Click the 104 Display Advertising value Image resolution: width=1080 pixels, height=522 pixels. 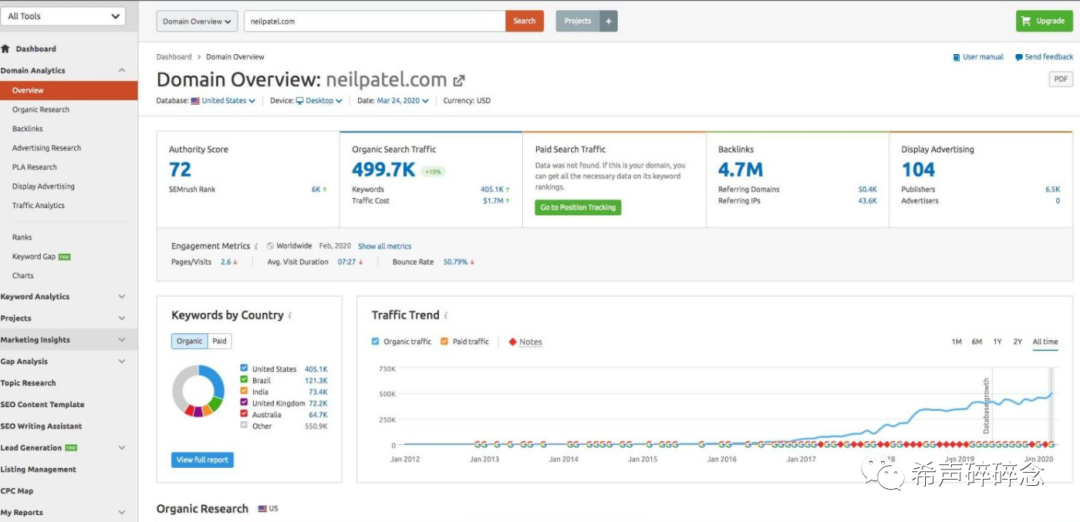[918, 169]
